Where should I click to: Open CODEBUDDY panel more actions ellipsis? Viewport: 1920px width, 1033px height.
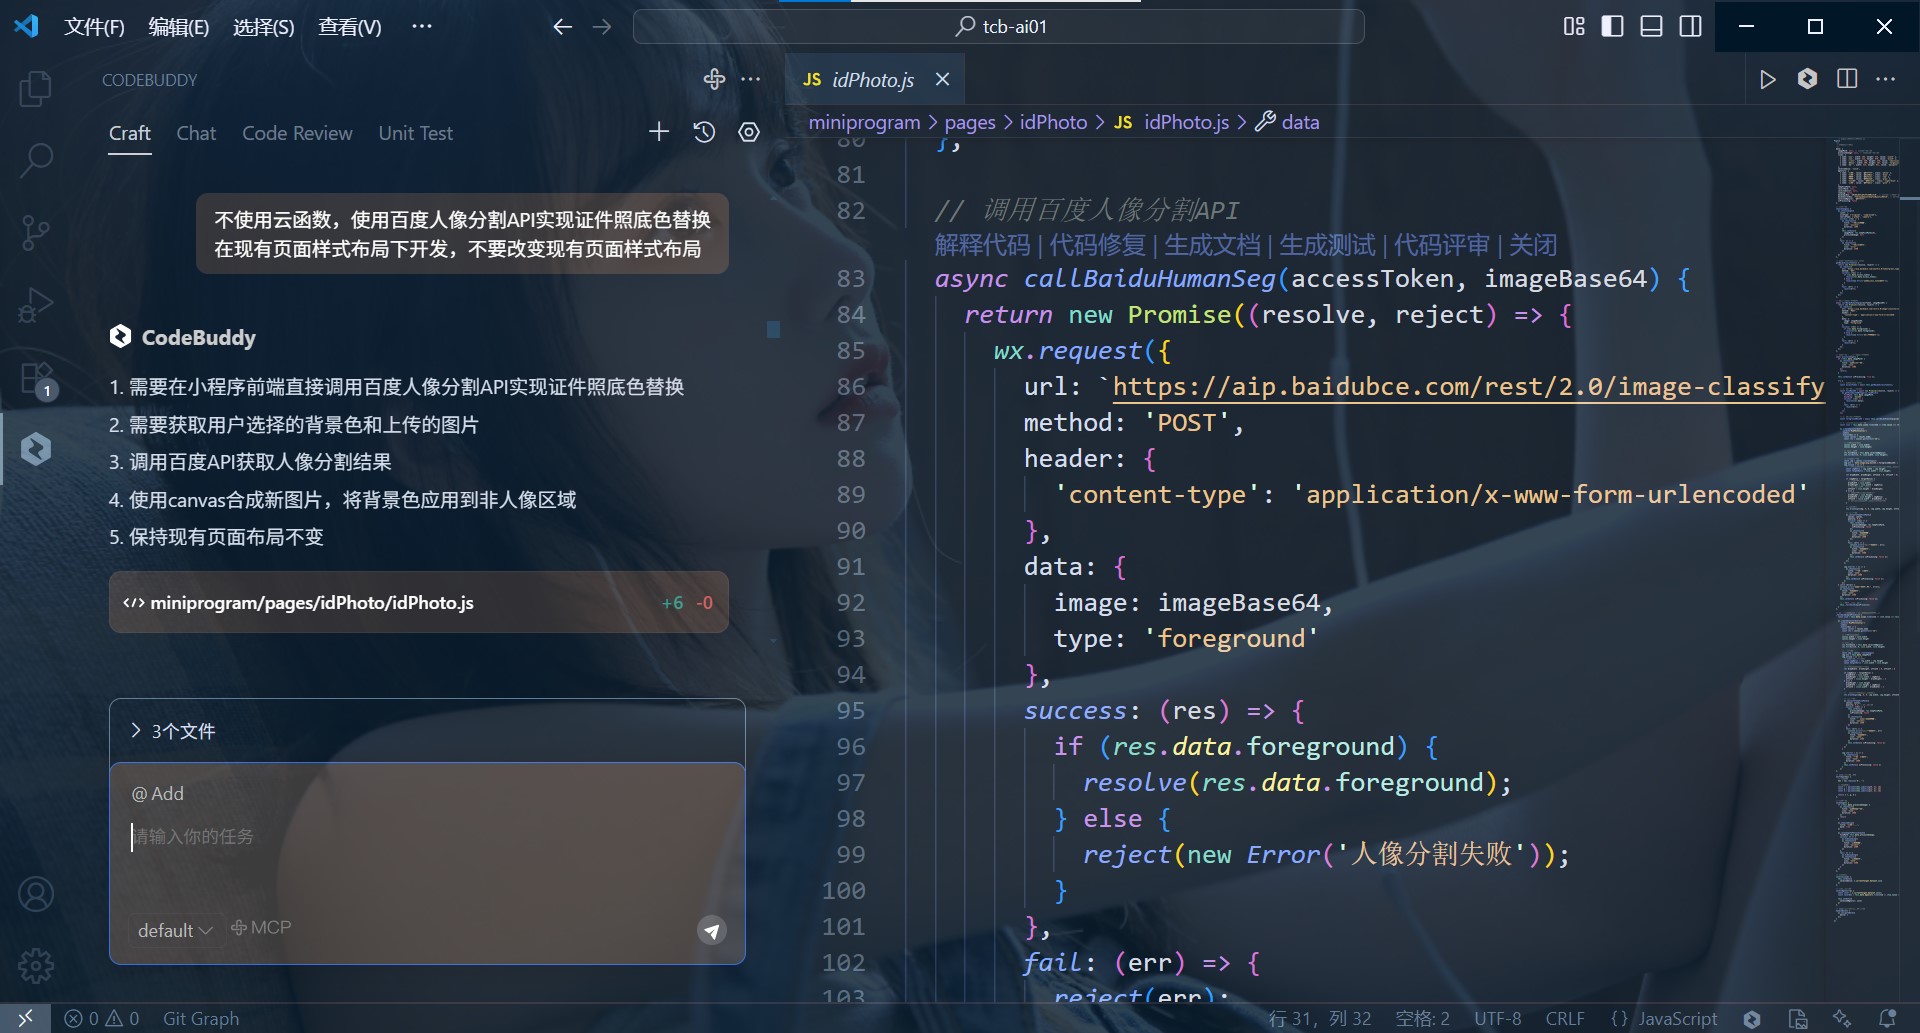[x=751, y=79]
